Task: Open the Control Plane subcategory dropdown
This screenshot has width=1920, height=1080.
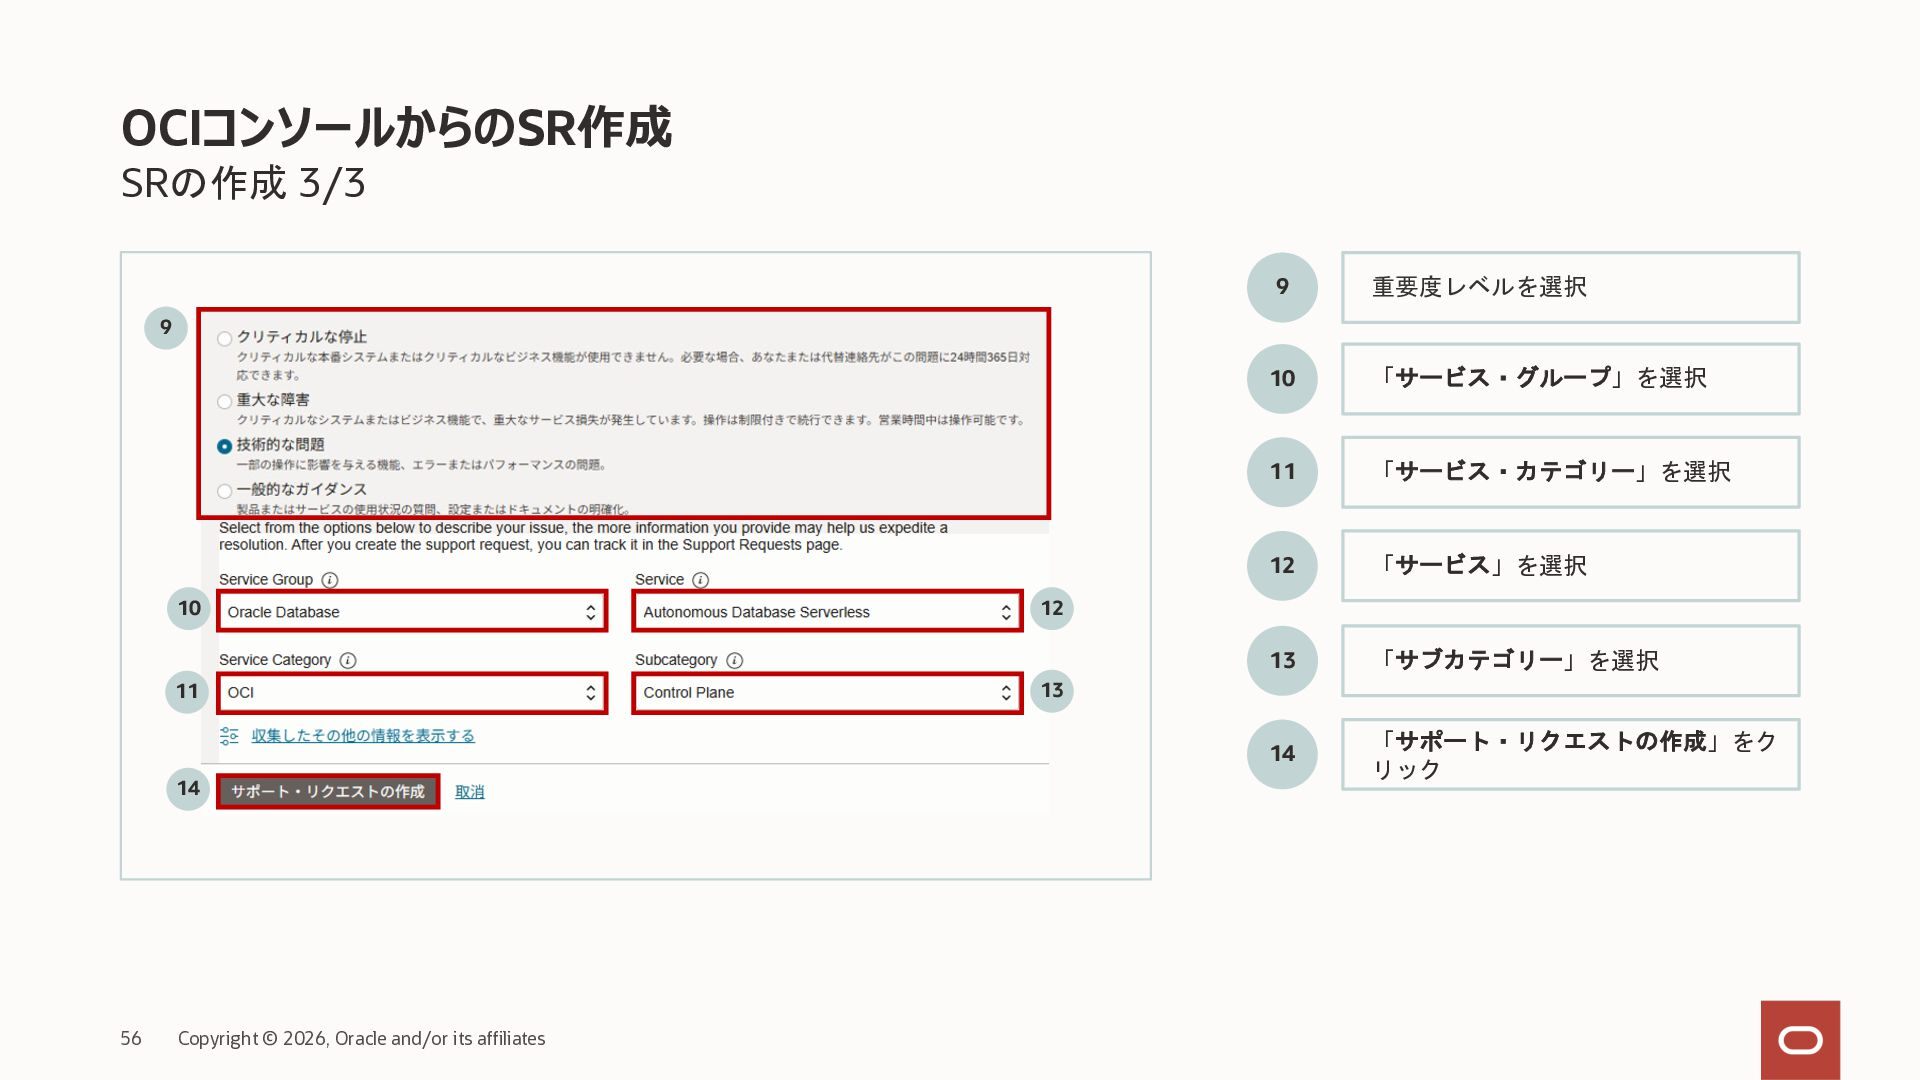Action: [826, 692]
